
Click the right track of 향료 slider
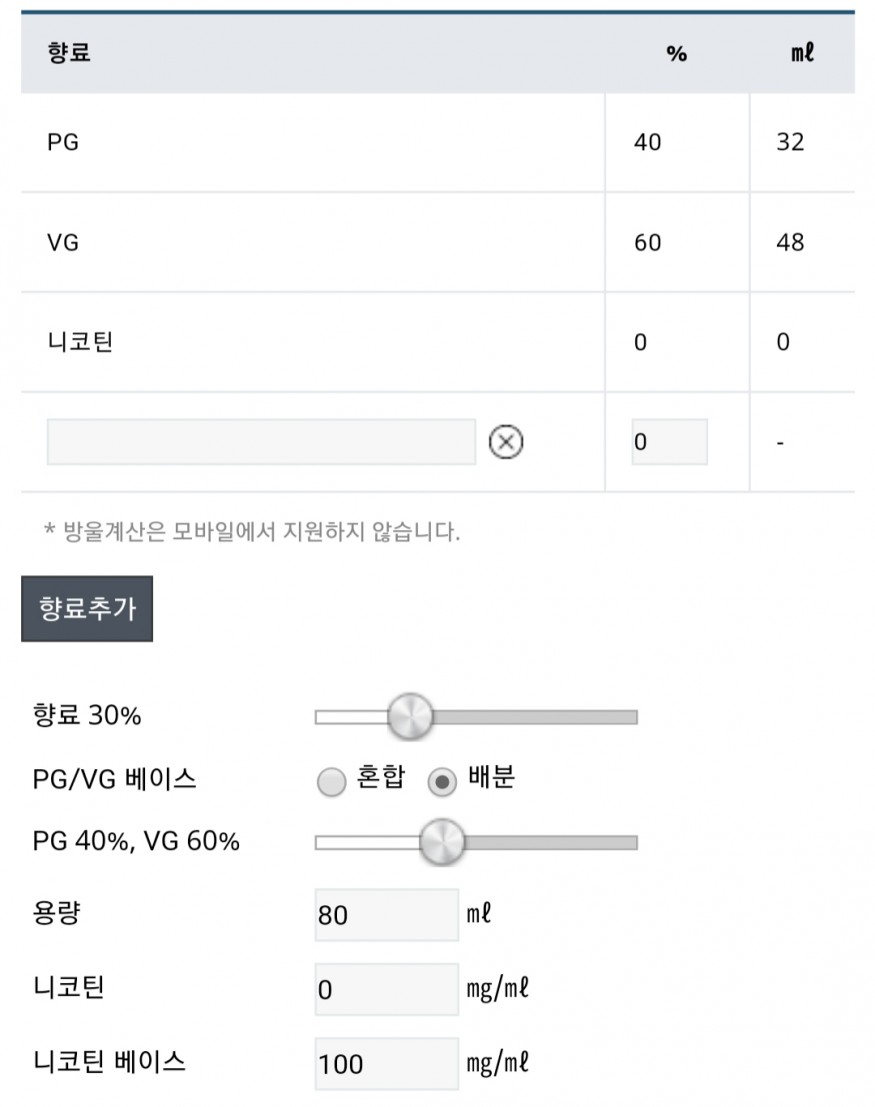click(535, 717)
